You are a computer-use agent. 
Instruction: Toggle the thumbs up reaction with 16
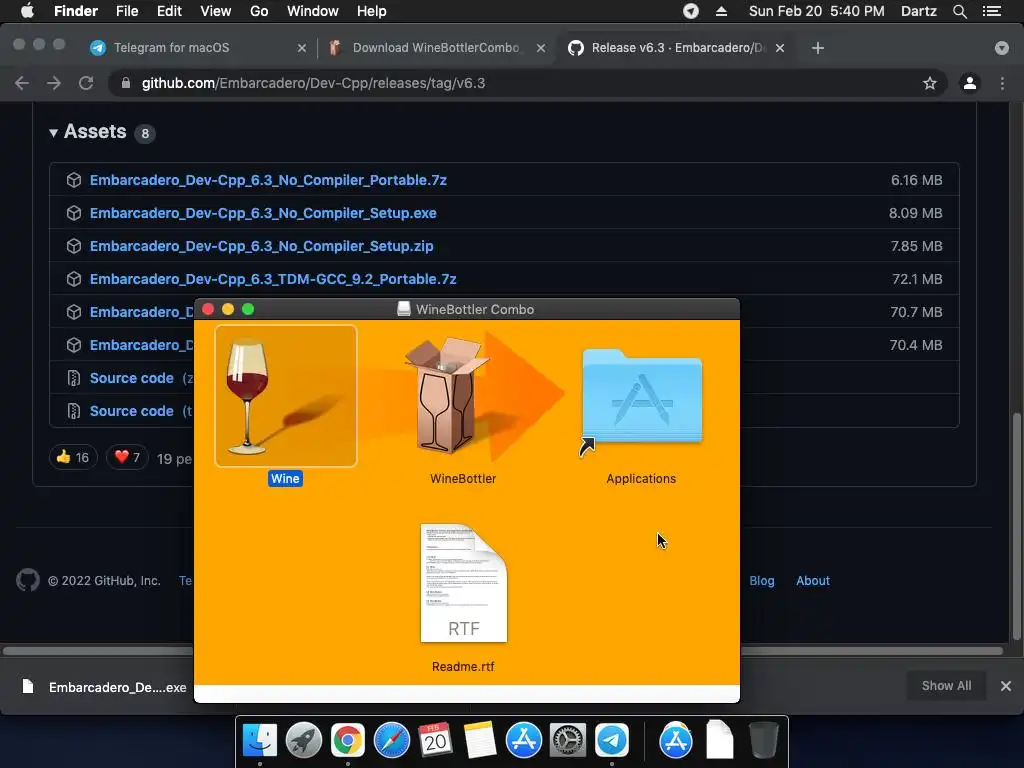click(x=73, y=457)
